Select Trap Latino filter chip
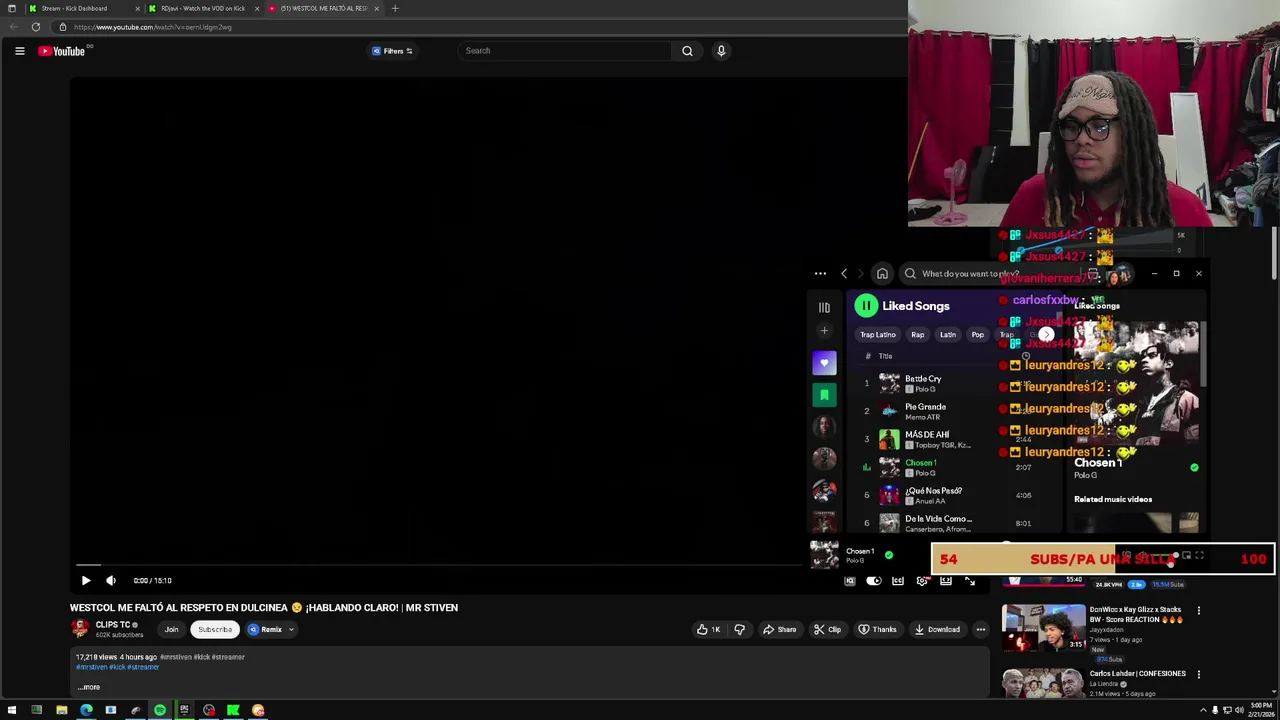Viewport: 1280px width, 720px height. point(878,335)
